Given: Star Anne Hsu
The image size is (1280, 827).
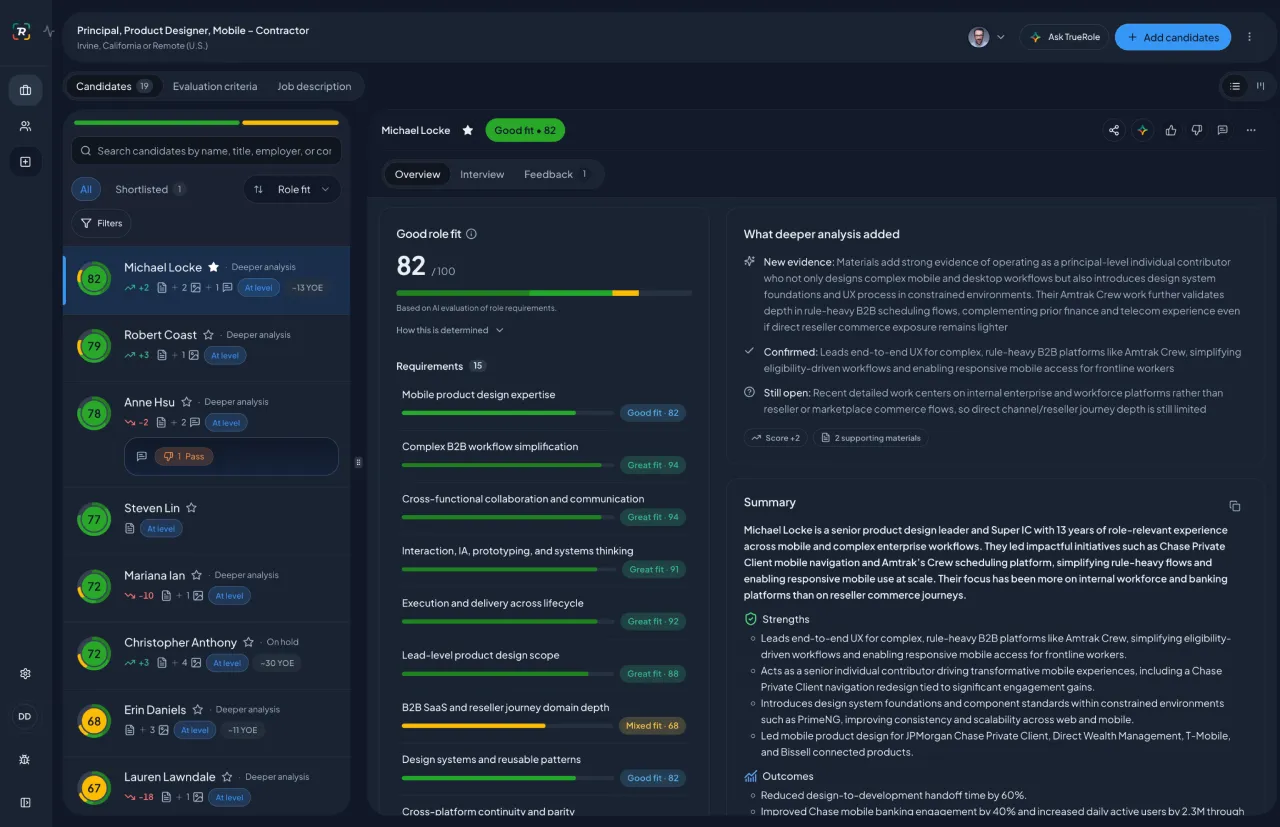Looking at the screenshot, I should click(x=186, y=402).
